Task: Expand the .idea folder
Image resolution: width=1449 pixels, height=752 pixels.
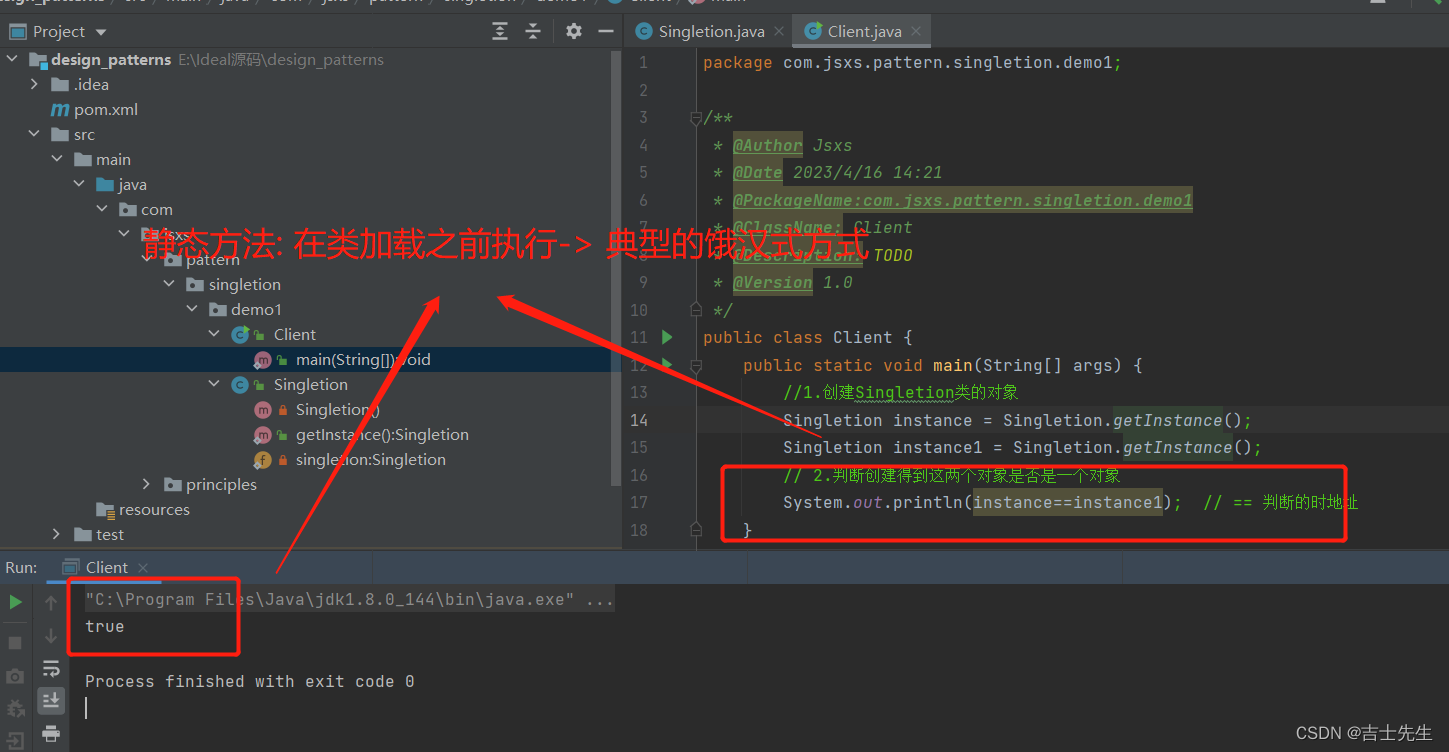Action: 35,85
